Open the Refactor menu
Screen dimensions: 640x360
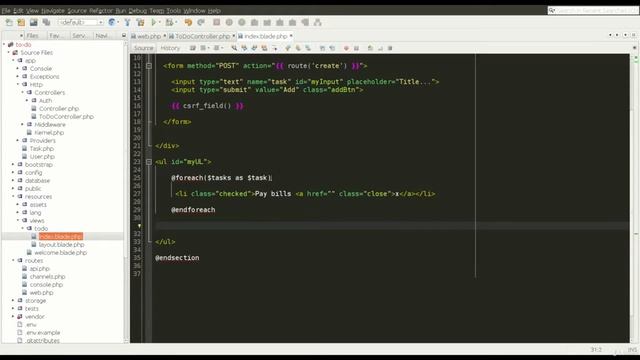point(101,11)
